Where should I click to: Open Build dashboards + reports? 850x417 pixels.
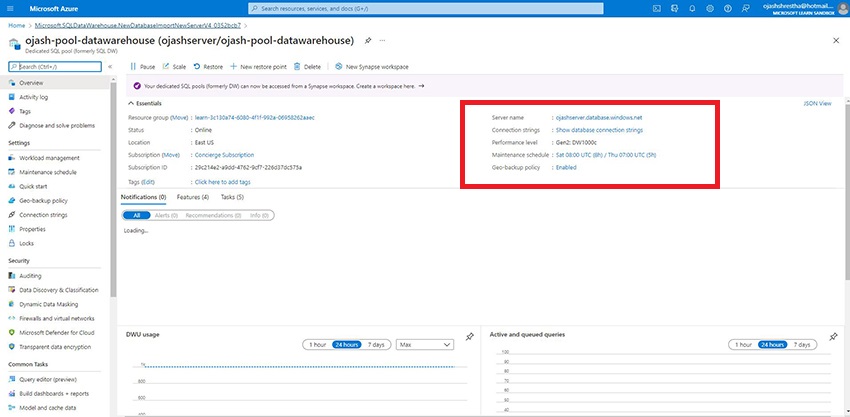(54, 393)
